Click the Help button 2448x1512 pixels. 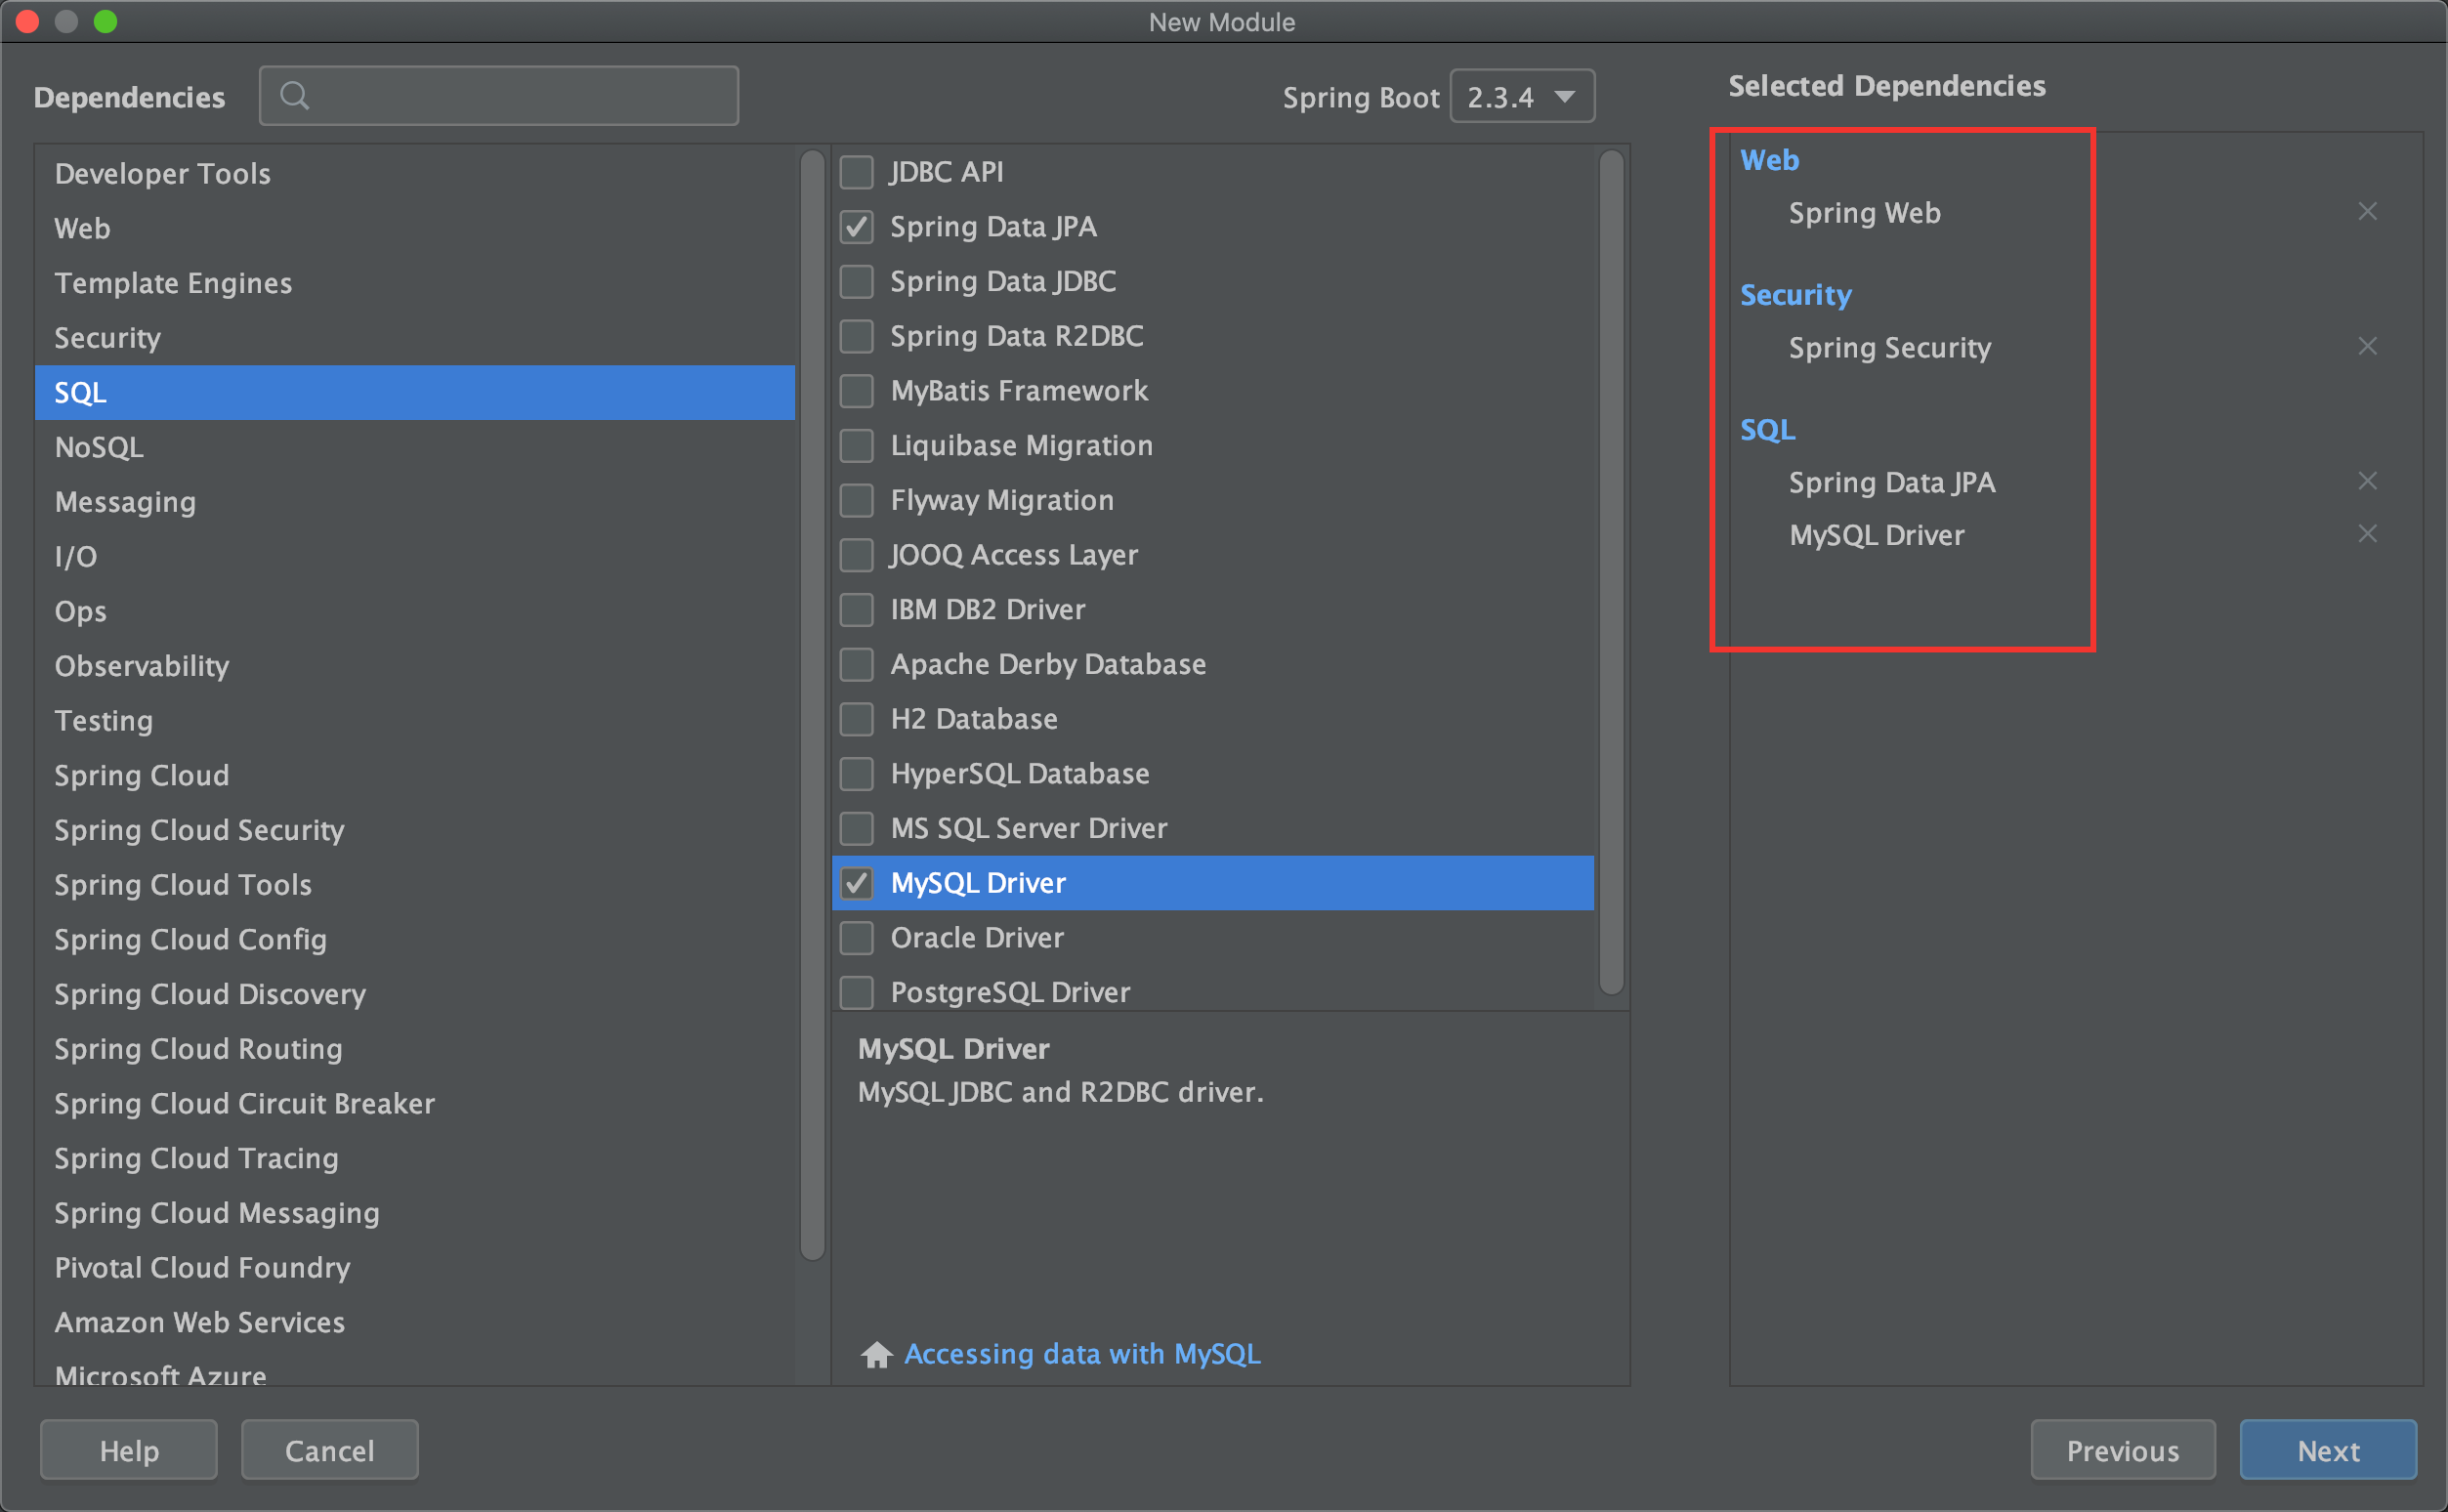[x=129, y=1450]
